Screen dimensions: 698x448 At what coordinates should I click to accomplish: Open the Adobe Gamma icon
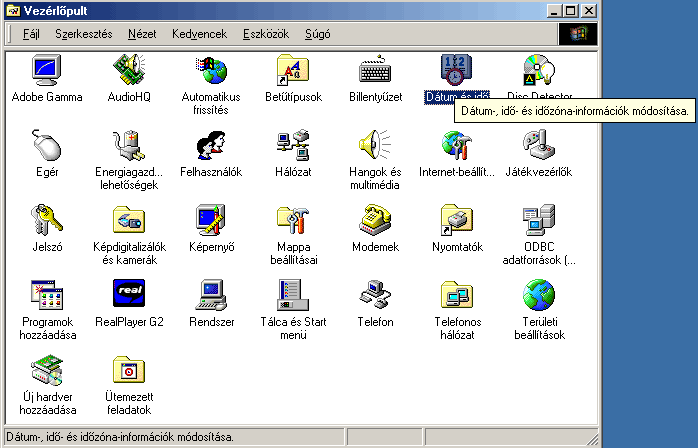point(47,71)
